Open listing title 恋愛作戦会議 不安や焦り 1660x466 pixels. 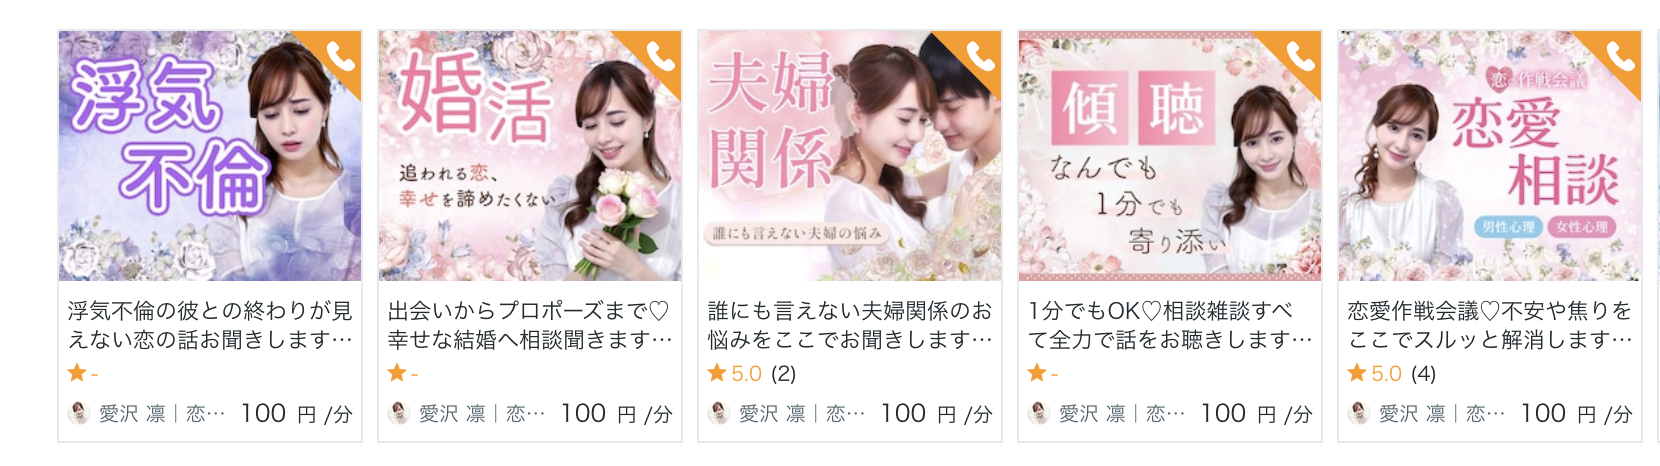click(x=1490, y=325)
